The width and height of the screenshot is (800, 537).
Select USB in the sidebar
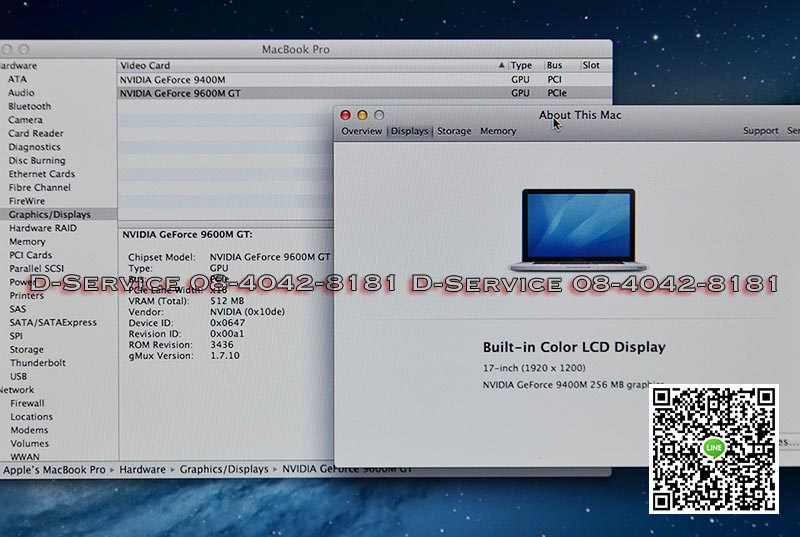(x=18, y=376)
